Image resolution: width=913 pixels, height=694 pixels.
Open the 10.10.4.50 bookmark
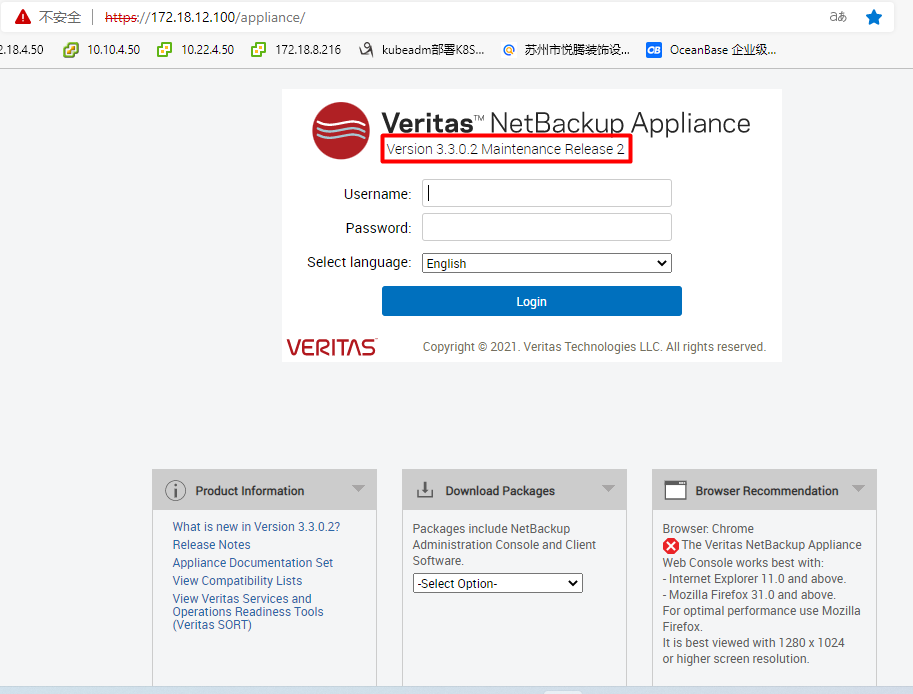[102, 50]
